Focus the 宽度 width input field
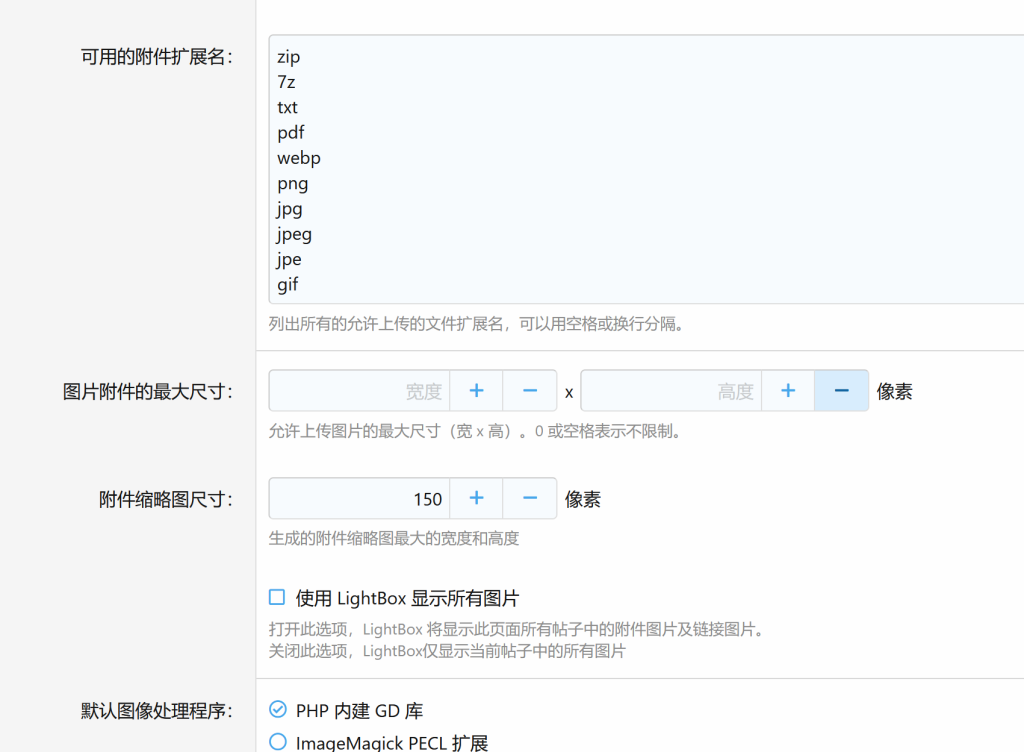 point(360,391)
